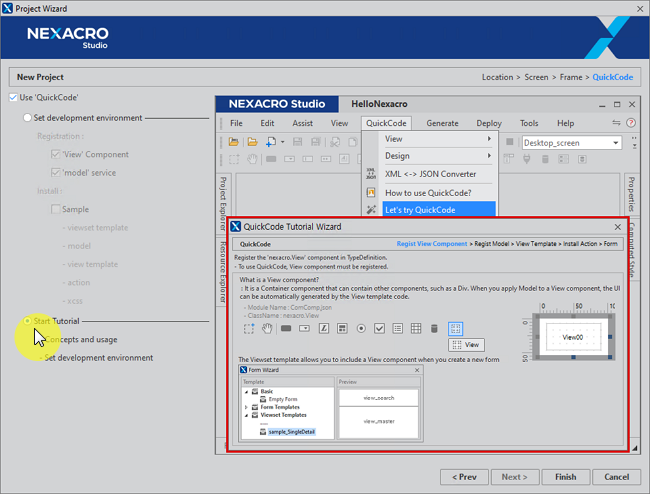Screen dimensions: 650x494
Task: Click the Grid component icon in tutorial
Action: (x=415, y=328)
